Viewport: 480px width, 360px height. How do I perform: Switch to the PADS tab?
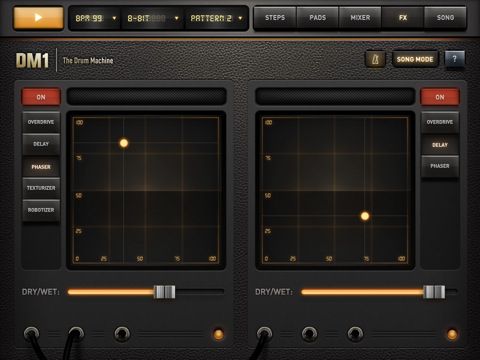click(x=318, y=18)
